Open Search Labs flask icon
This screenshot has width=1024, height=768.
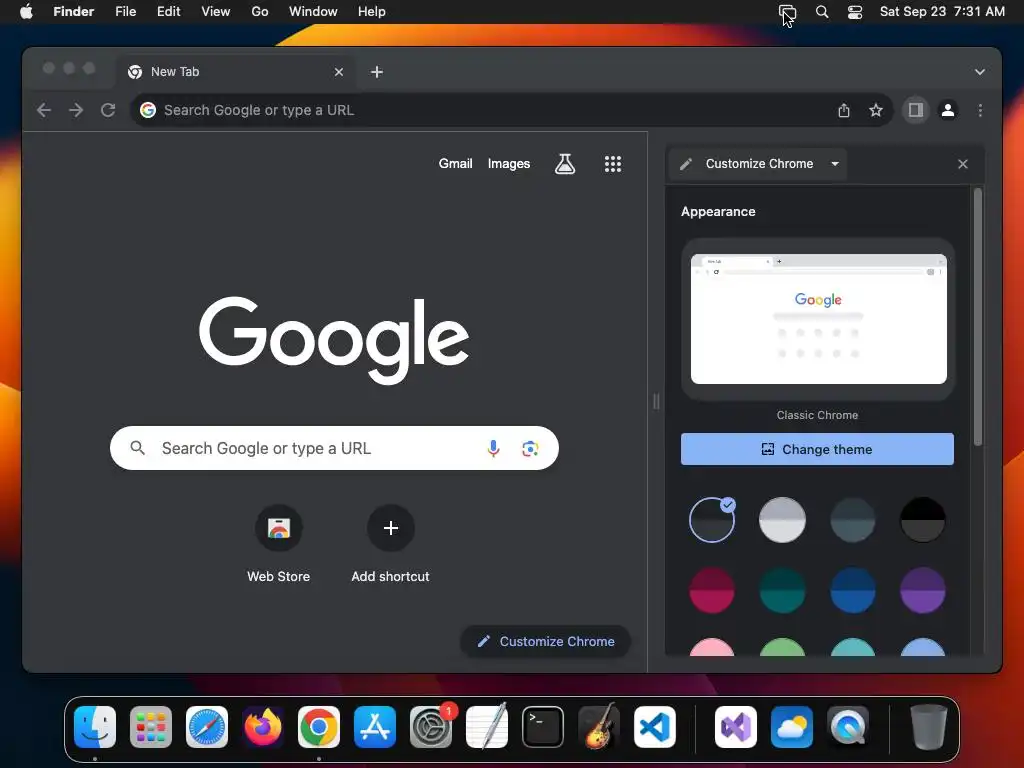point(565,164)
